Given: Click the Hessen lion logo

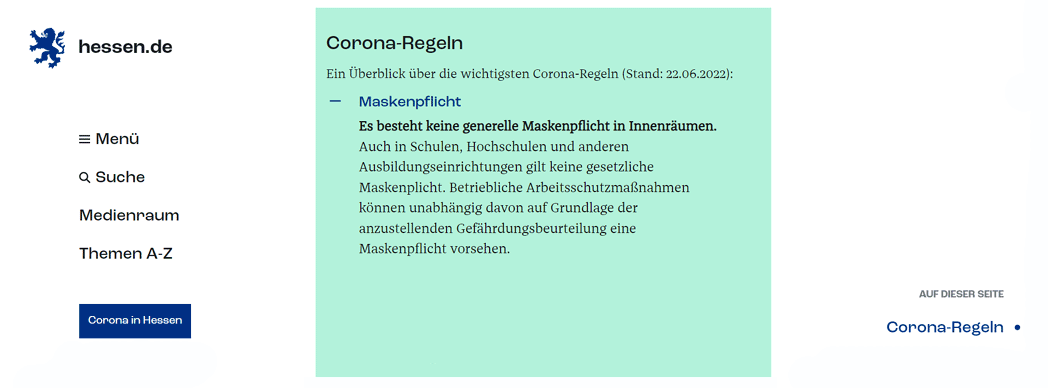Looking at the screenshot, I should 47,47.
